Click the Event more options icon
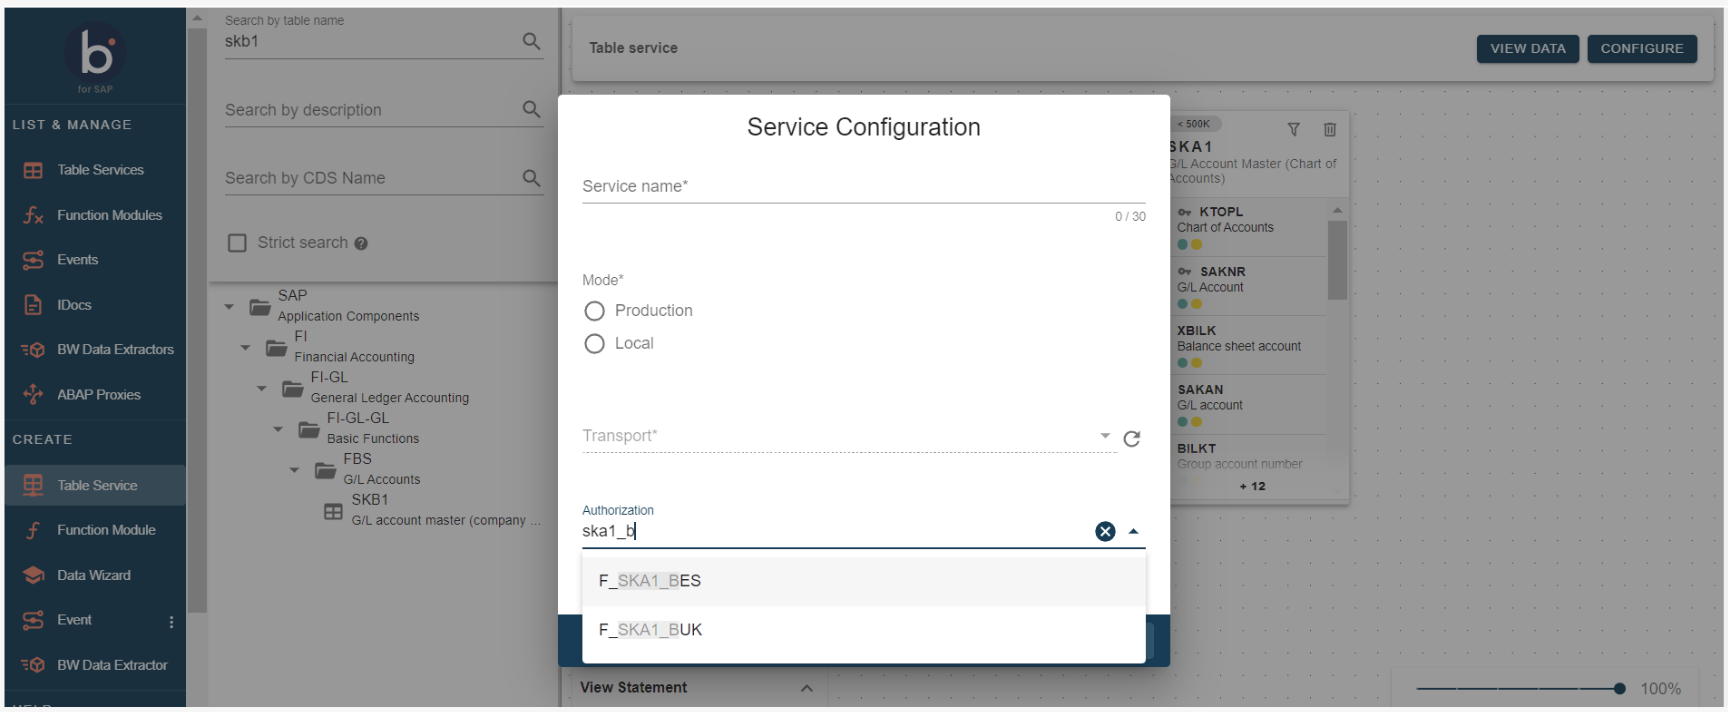The width and height of the screenshot is (1728, 712). pyautogui.click(x=171, y=622)
